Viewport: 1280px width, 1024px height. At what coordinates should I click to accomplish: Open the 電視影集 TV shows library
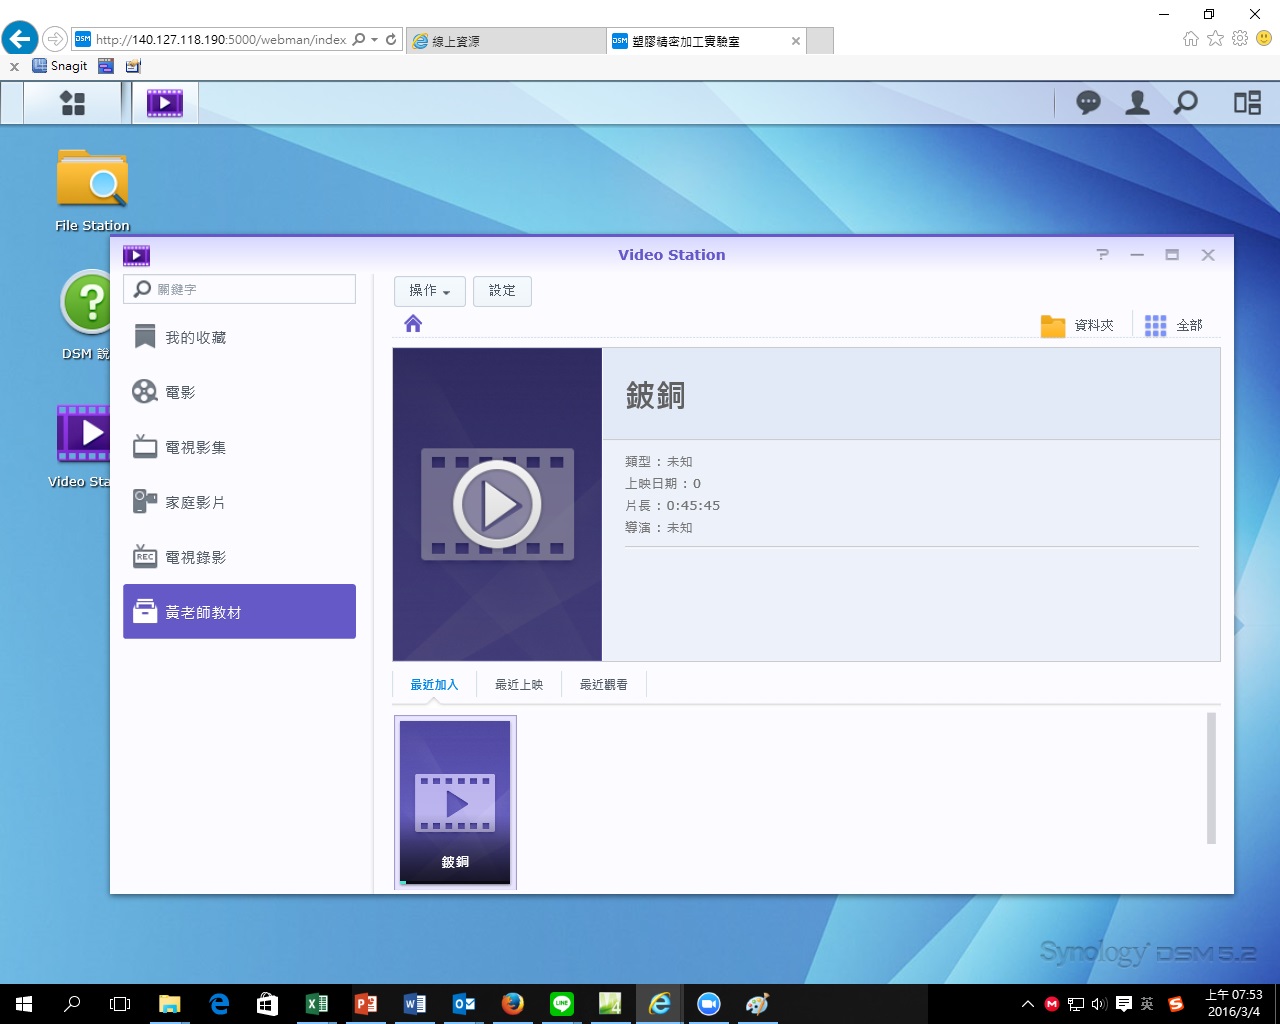[239, 447]
